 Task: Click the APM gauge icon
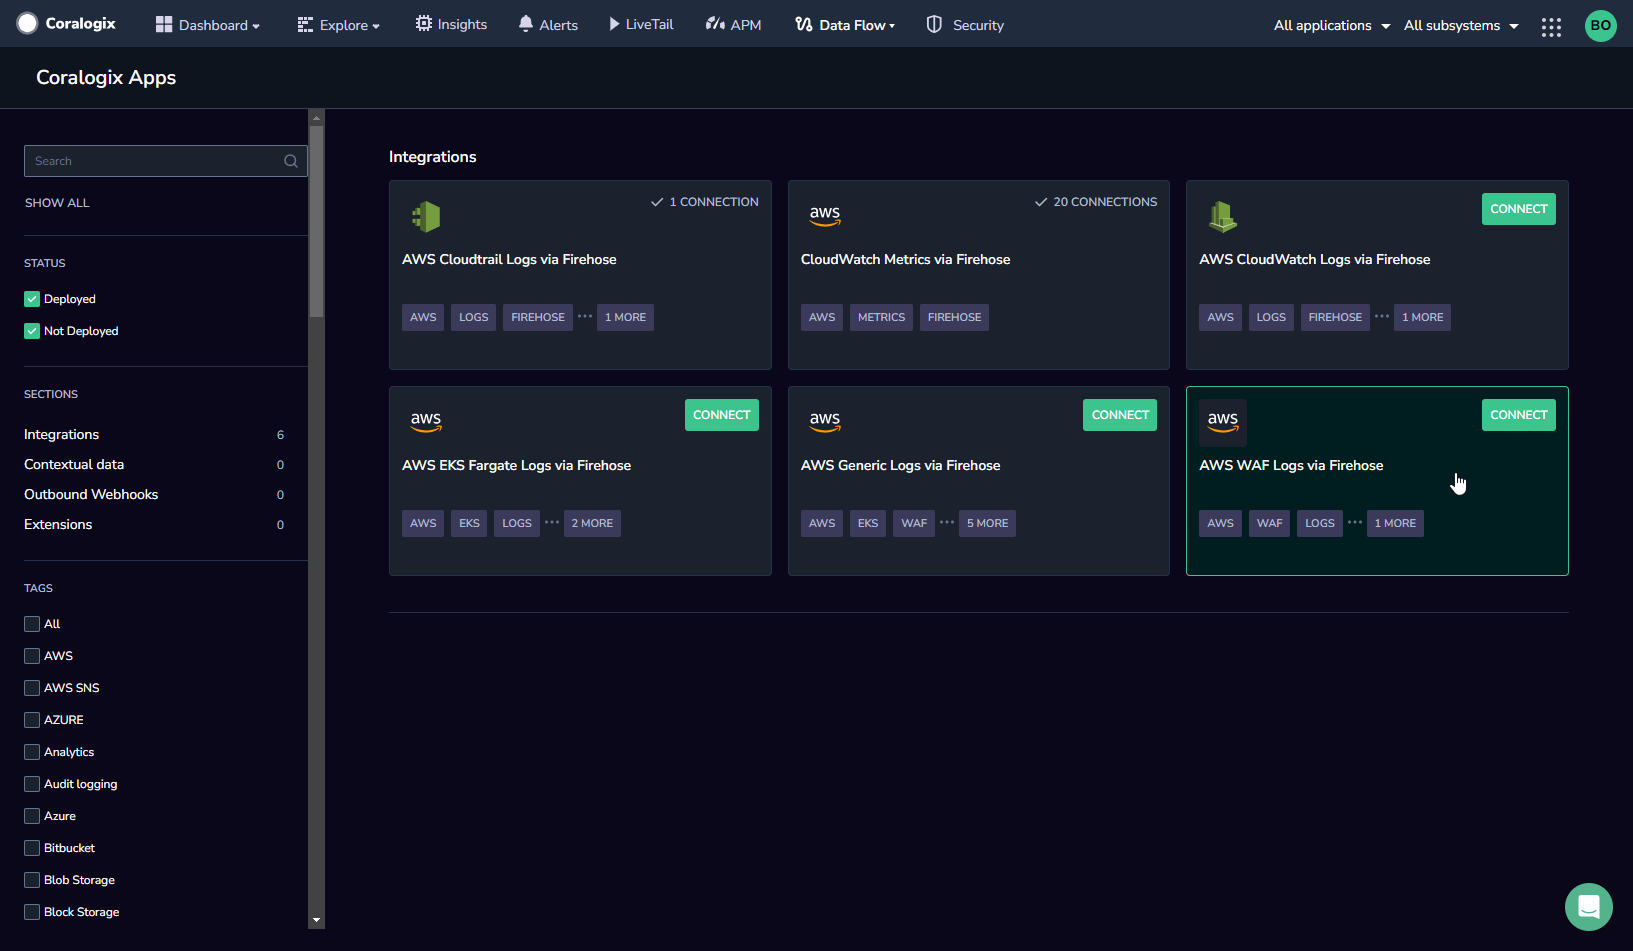[x=715, y=24]
